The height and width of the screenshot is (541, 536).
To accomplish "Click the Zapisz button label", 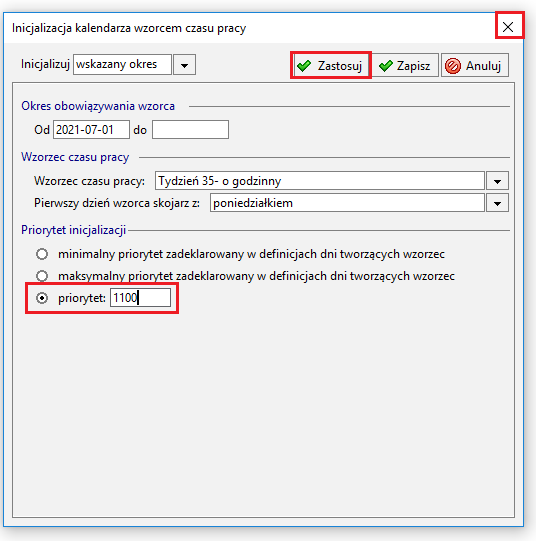I will pyautogui.click(x=413, y=66).
